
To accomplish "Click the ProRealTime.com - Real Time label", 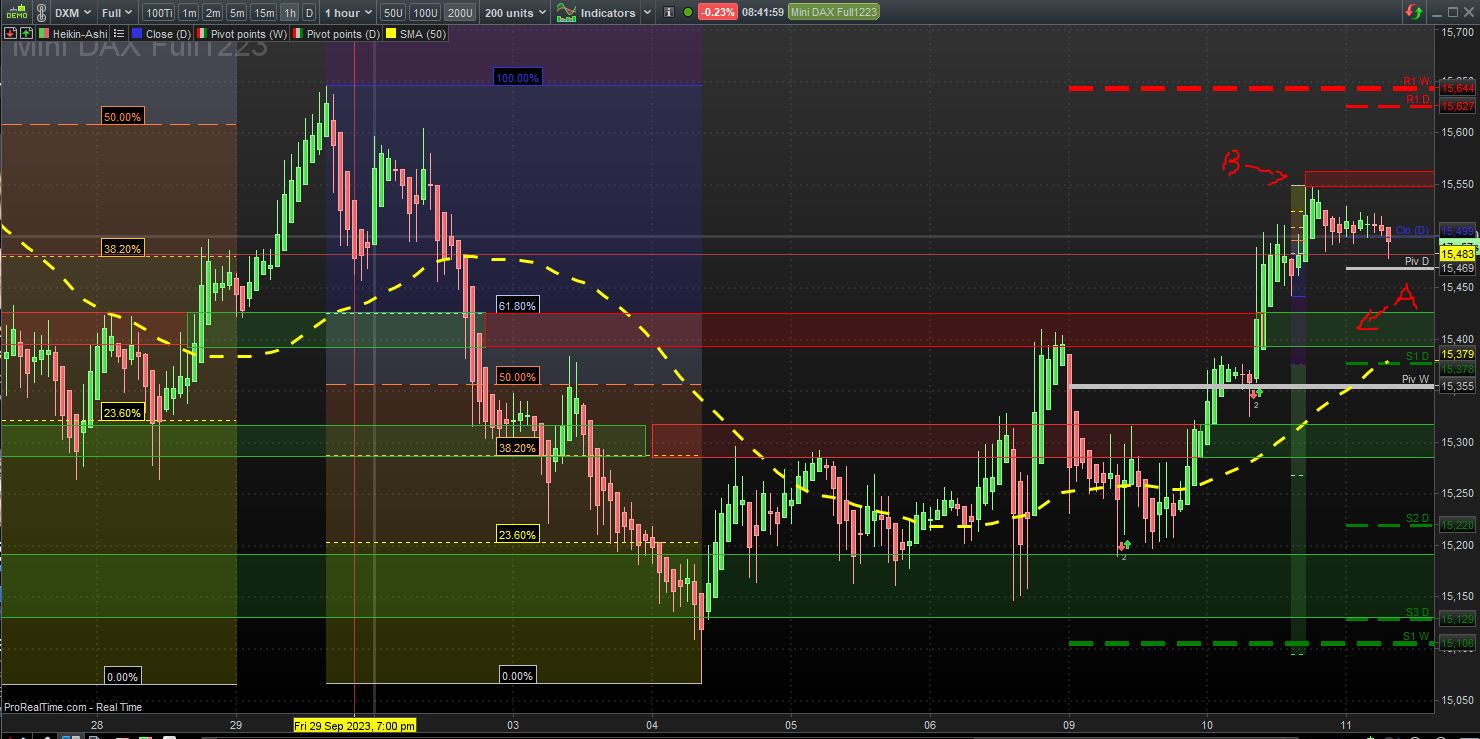I will (x=73, y=707).
